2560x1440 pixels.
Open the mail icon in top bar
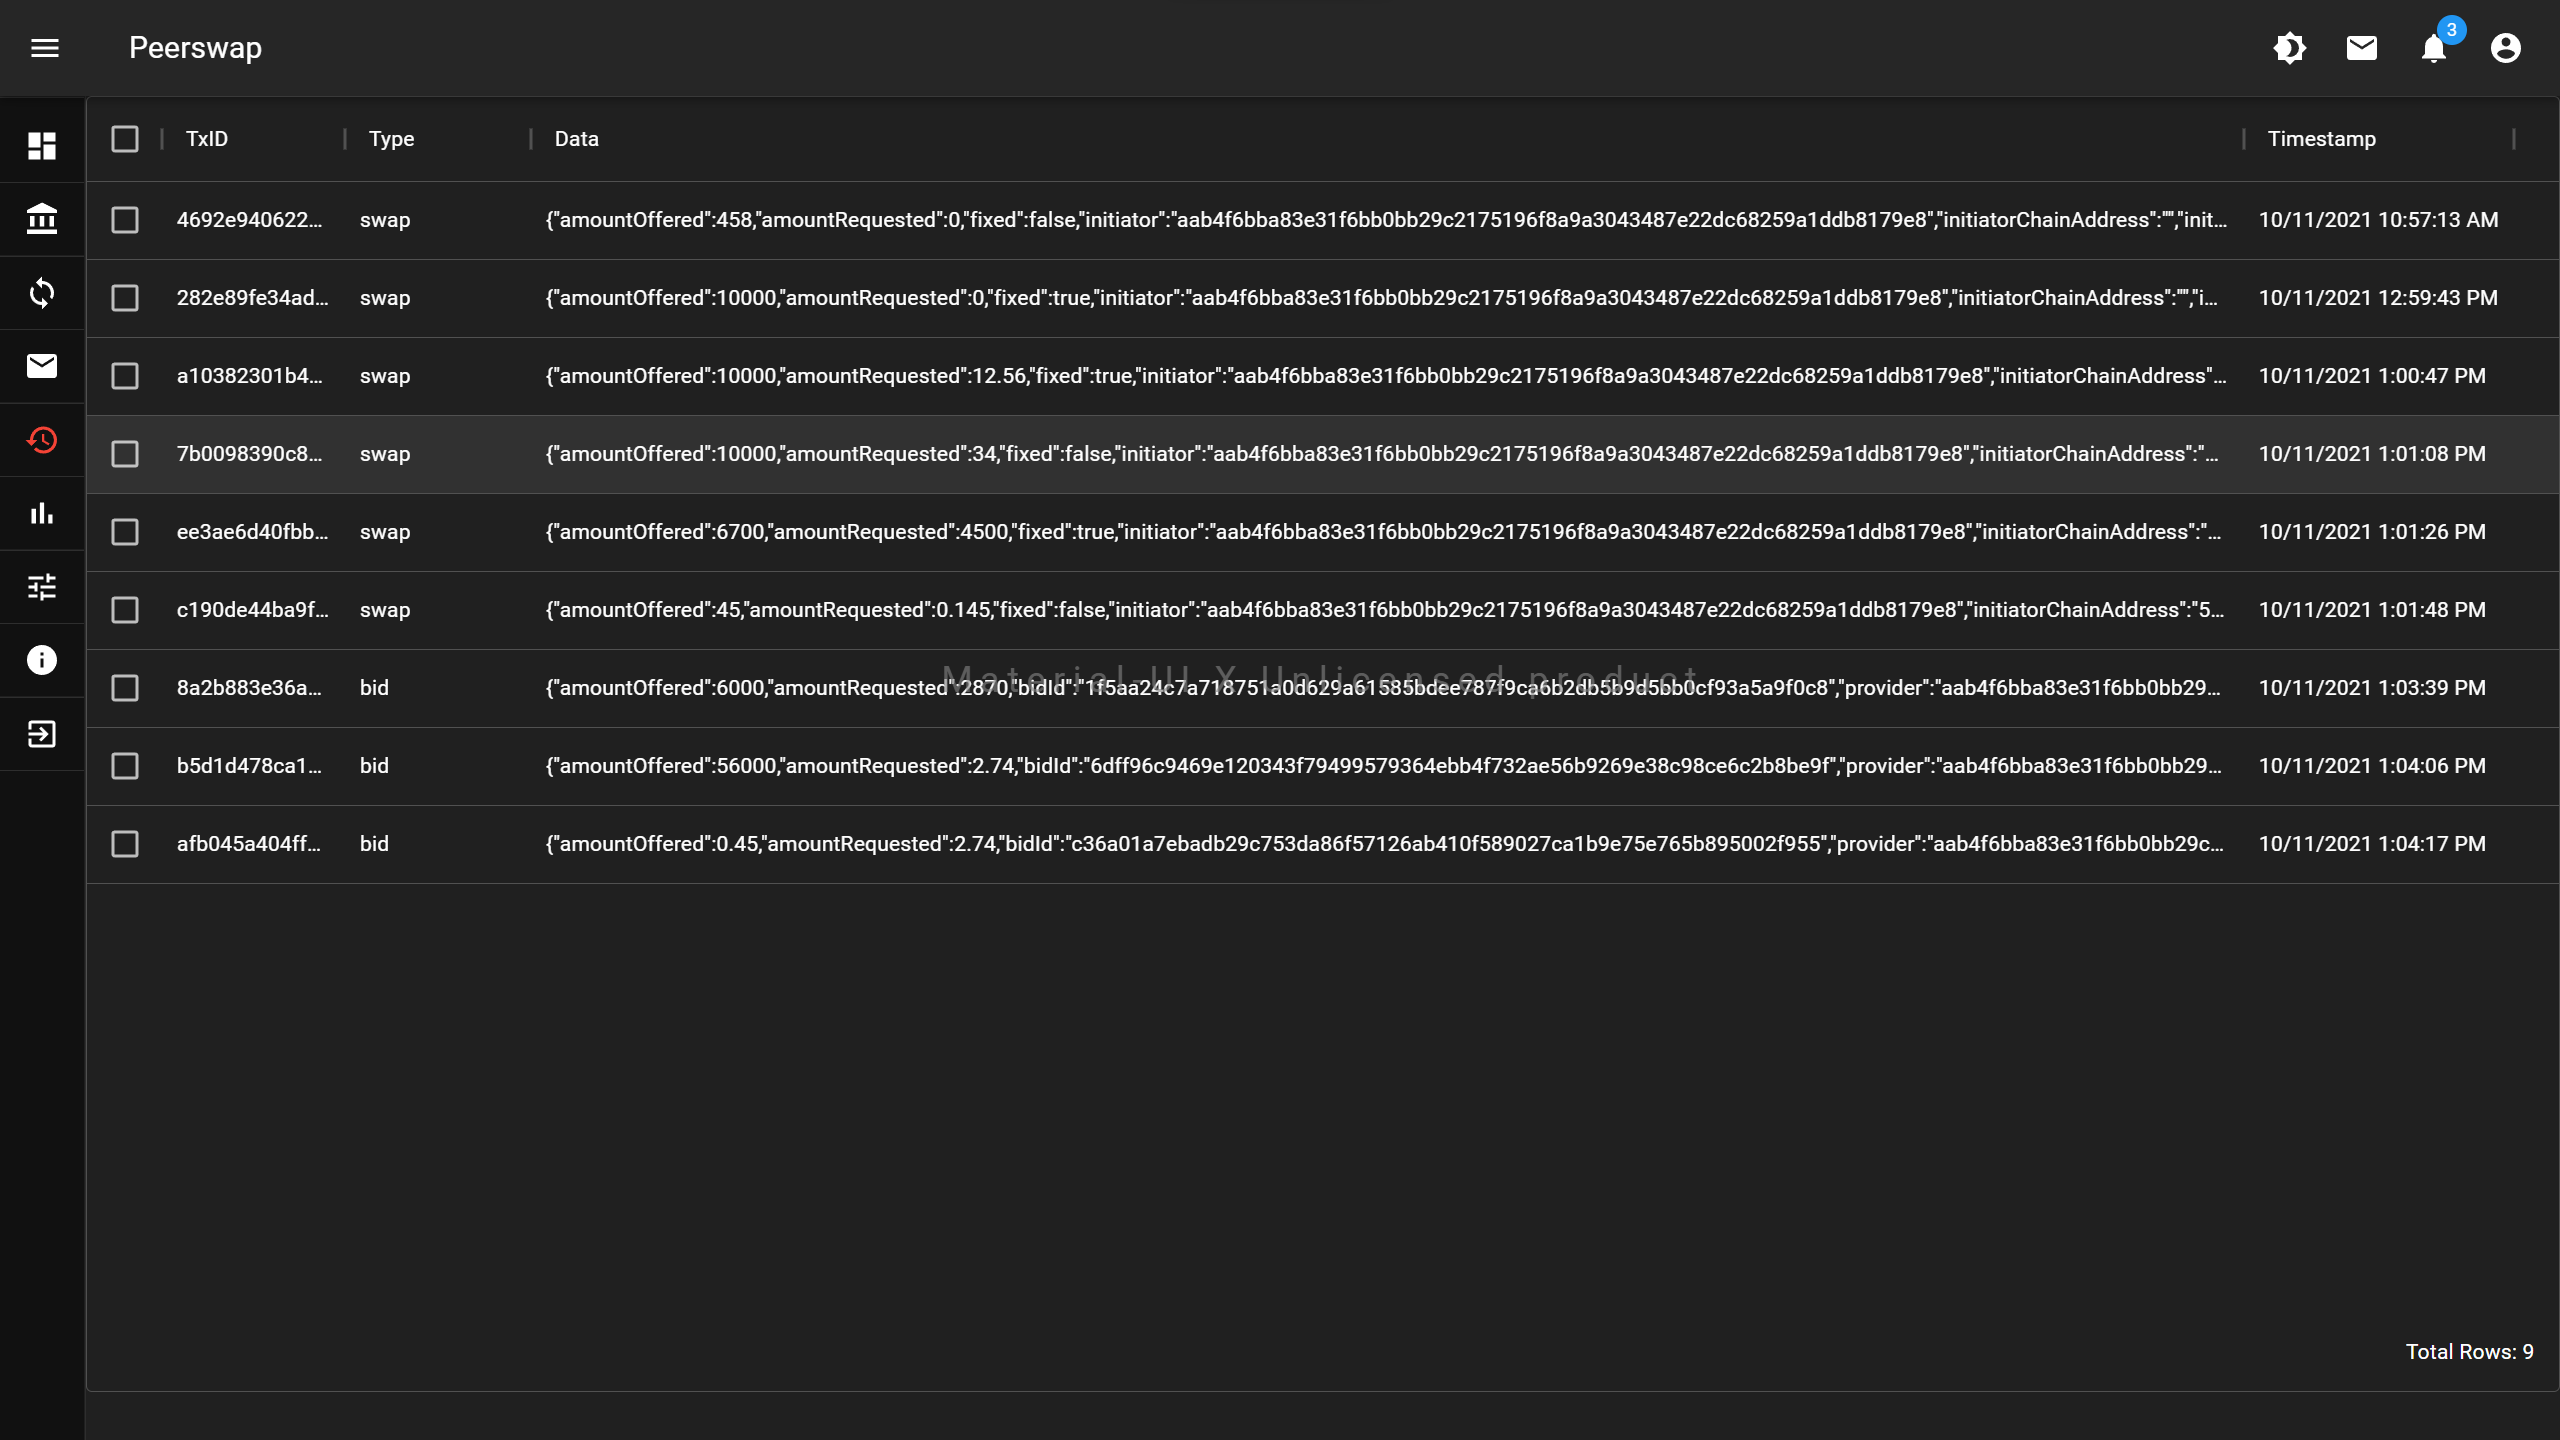pyautogui.click(x=2361, y=48)
